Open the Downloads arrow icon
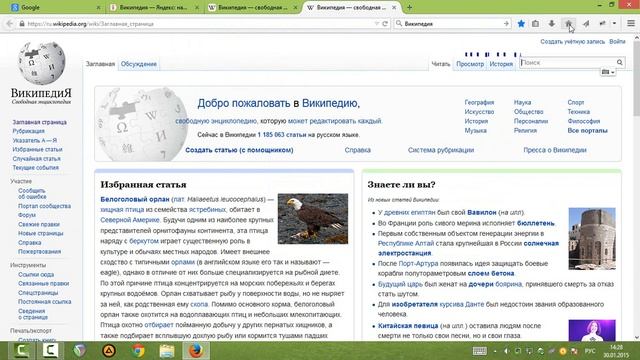This screenshot has height=360, width=640. 551,24
